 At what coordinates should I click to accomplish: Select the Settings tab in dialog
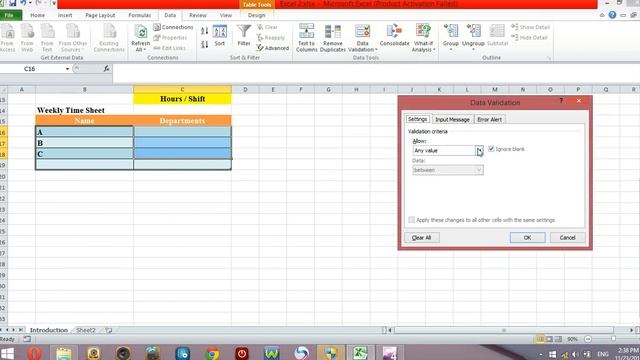tap(417, 119)
